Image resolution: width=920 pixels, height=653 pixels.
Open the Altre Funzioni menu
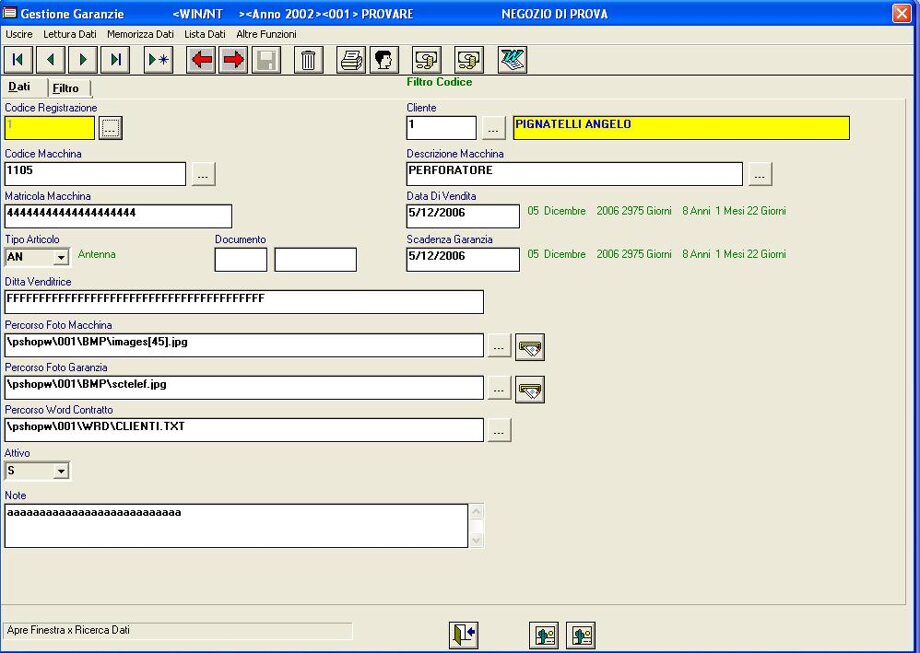[266, 34]
